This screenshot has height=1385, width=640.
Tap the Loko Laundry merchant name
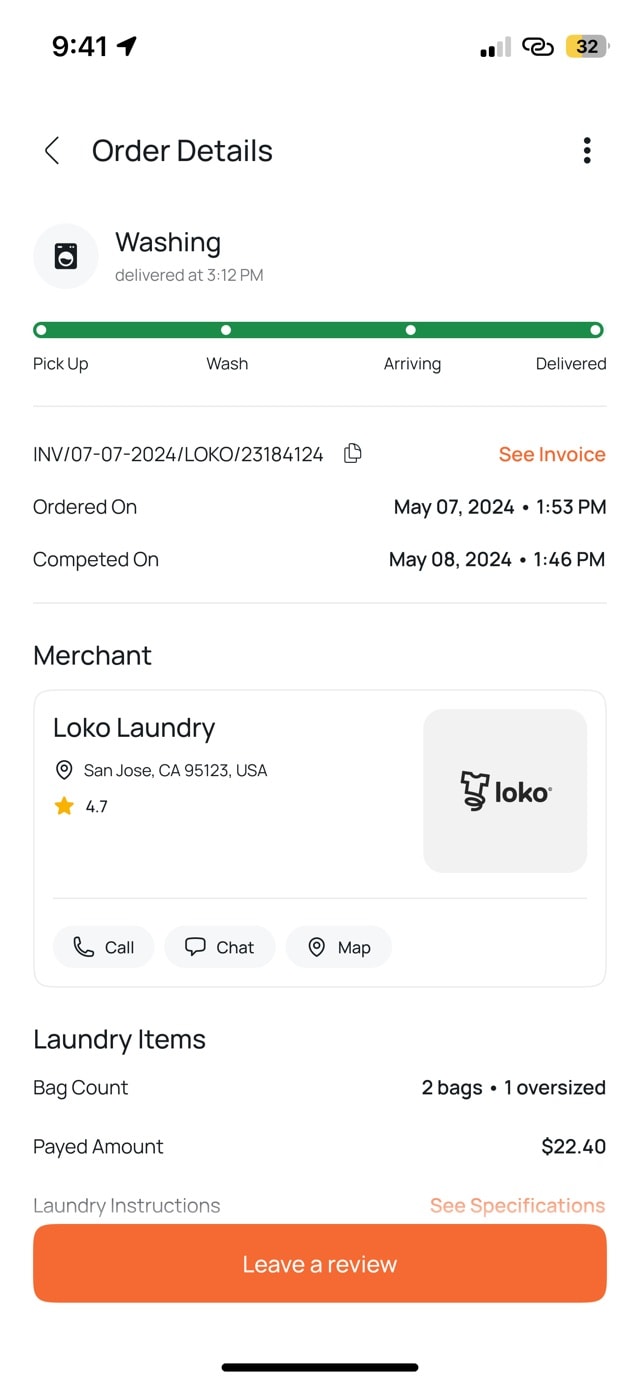point(134,728)
